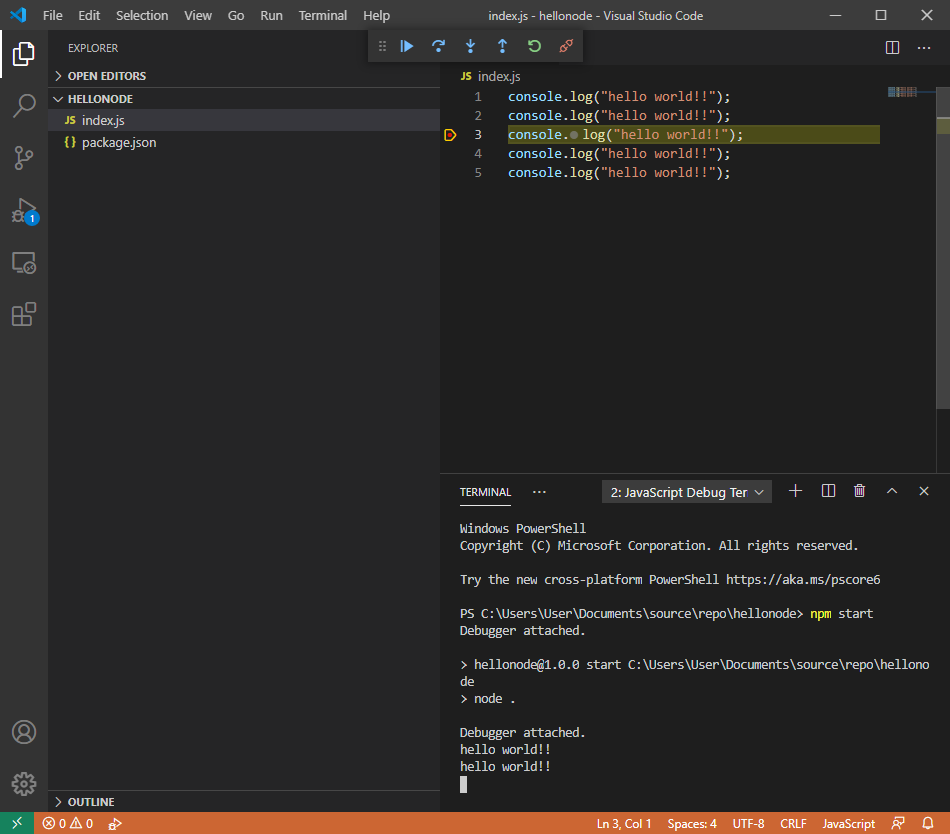Open the aka.ms/pscore6 link in terminal
The width and height of the screenshot is (950, 834).
[803, 580]
